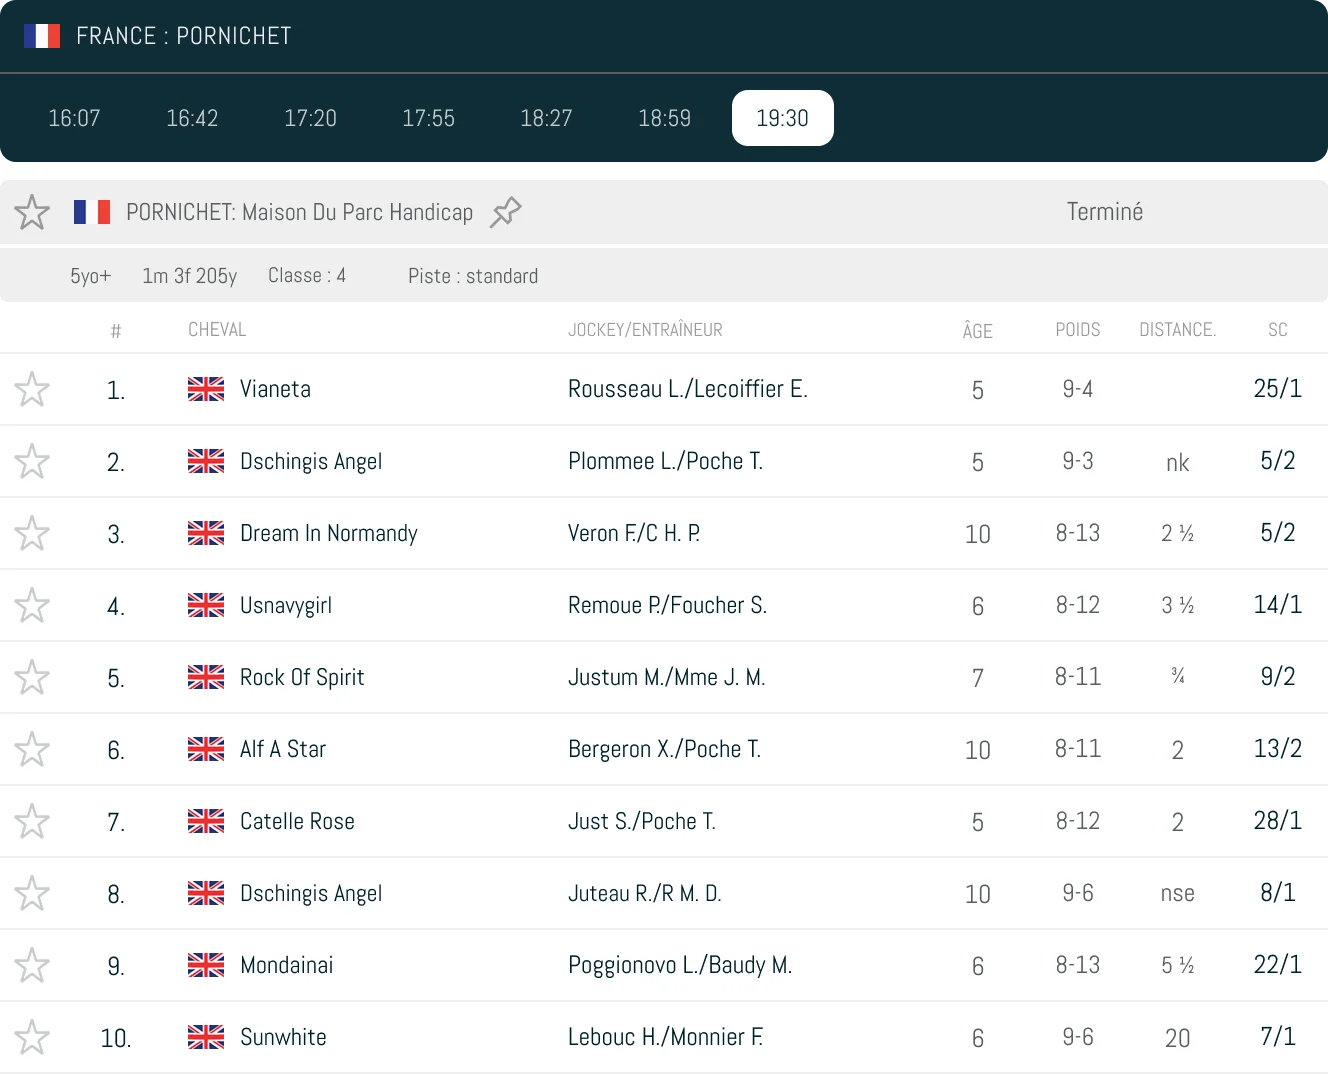1328x1074 pixels.
Task: Click the Union Jack flag beside Mondainai
Action: pyautogui.click(x=206, y=965)
